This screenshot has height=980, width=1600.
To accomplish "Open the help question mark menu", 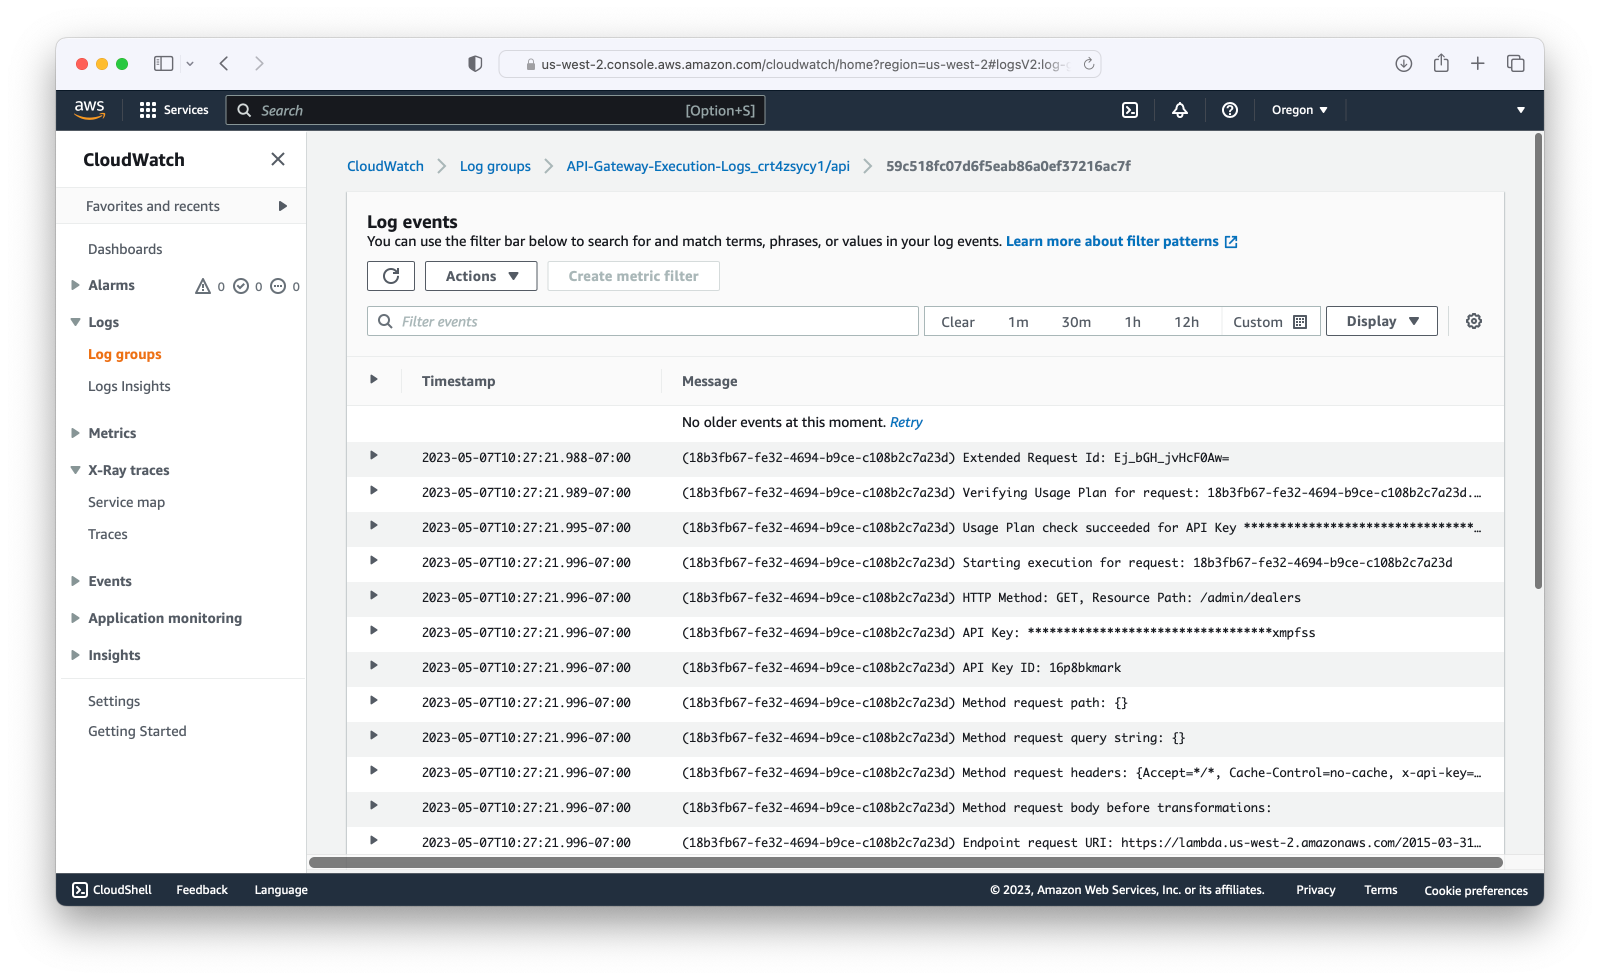I will [x=1230, y=110].
